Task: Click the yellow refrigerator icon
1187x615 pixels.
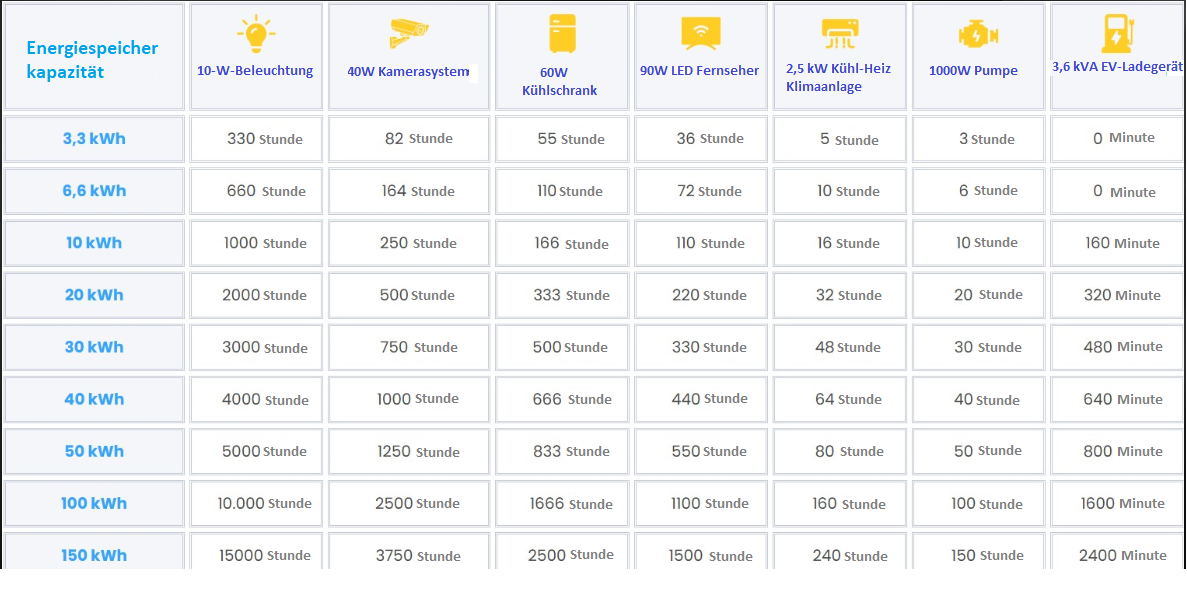Action: point(562,34)
